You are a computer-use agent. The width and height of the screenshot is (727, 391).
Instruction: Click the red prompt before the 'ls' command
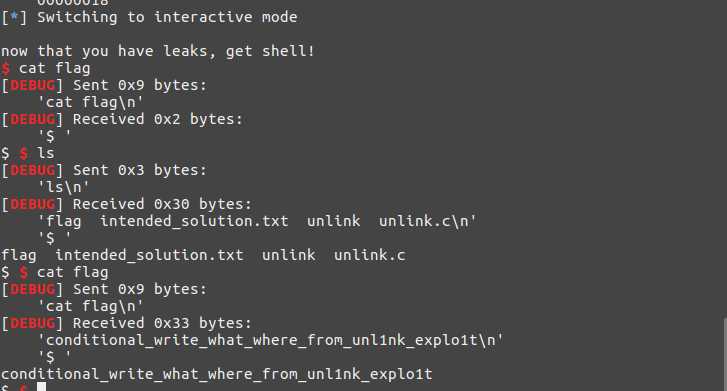(24, 154)
